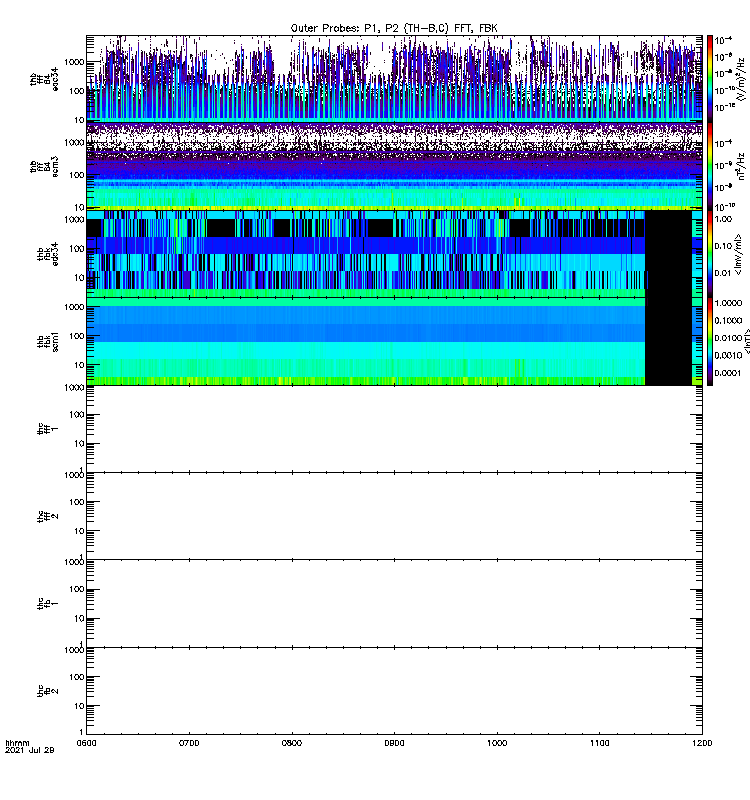Image resolution: width=750 pixels, height=800 pixels.
Task: Click the <|mV/m|> color scale bar
Action: tap(710, 253)
